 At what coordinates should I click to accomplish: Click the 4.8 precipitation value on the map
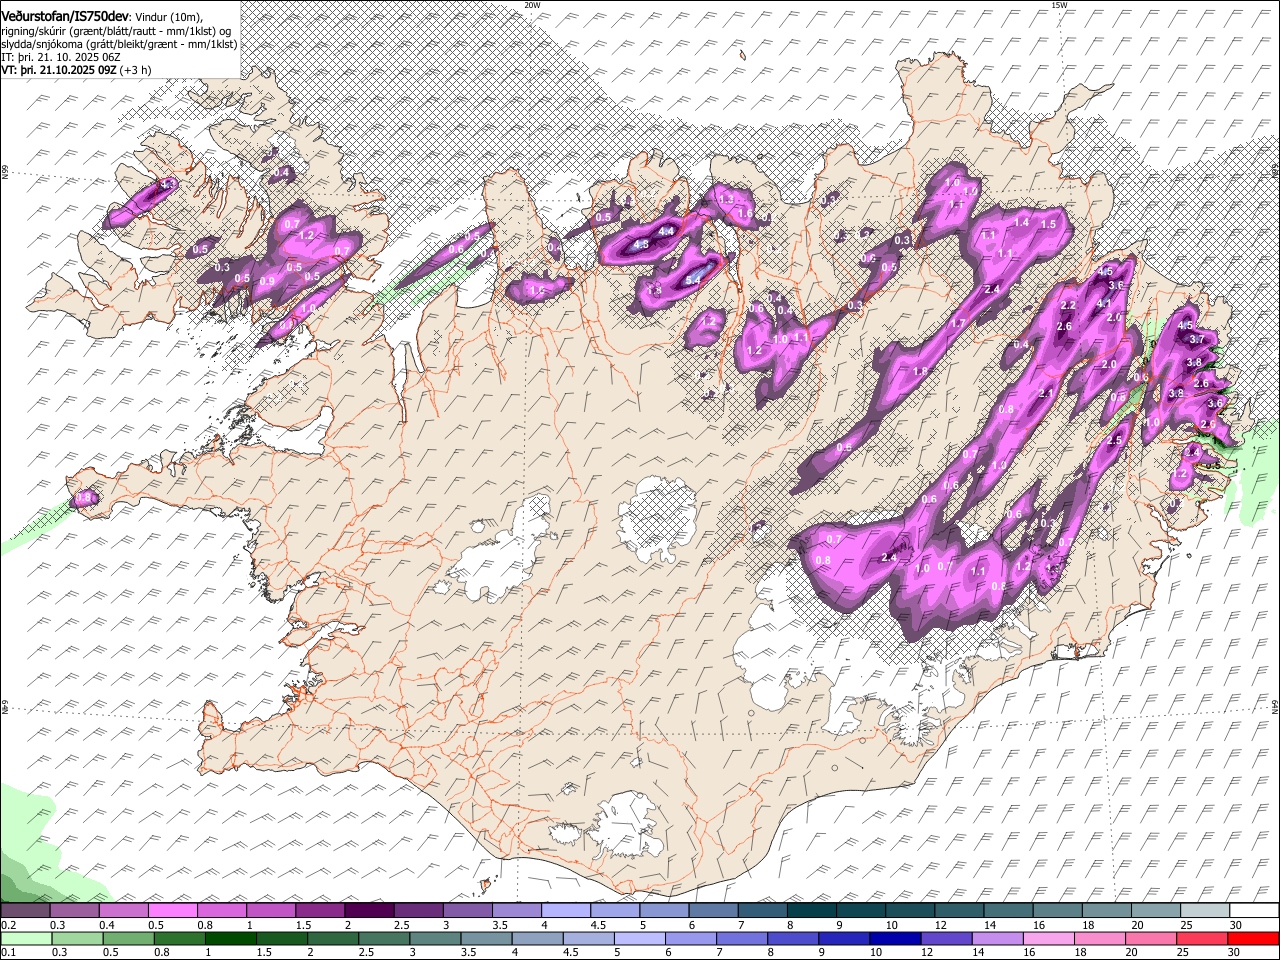[x=641, y=244]
